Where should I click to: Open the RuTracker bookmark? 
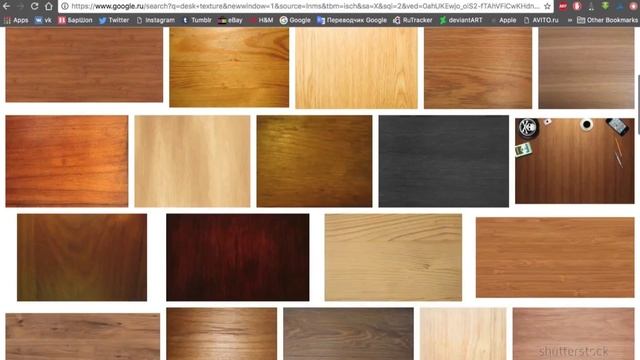(413, 20)
